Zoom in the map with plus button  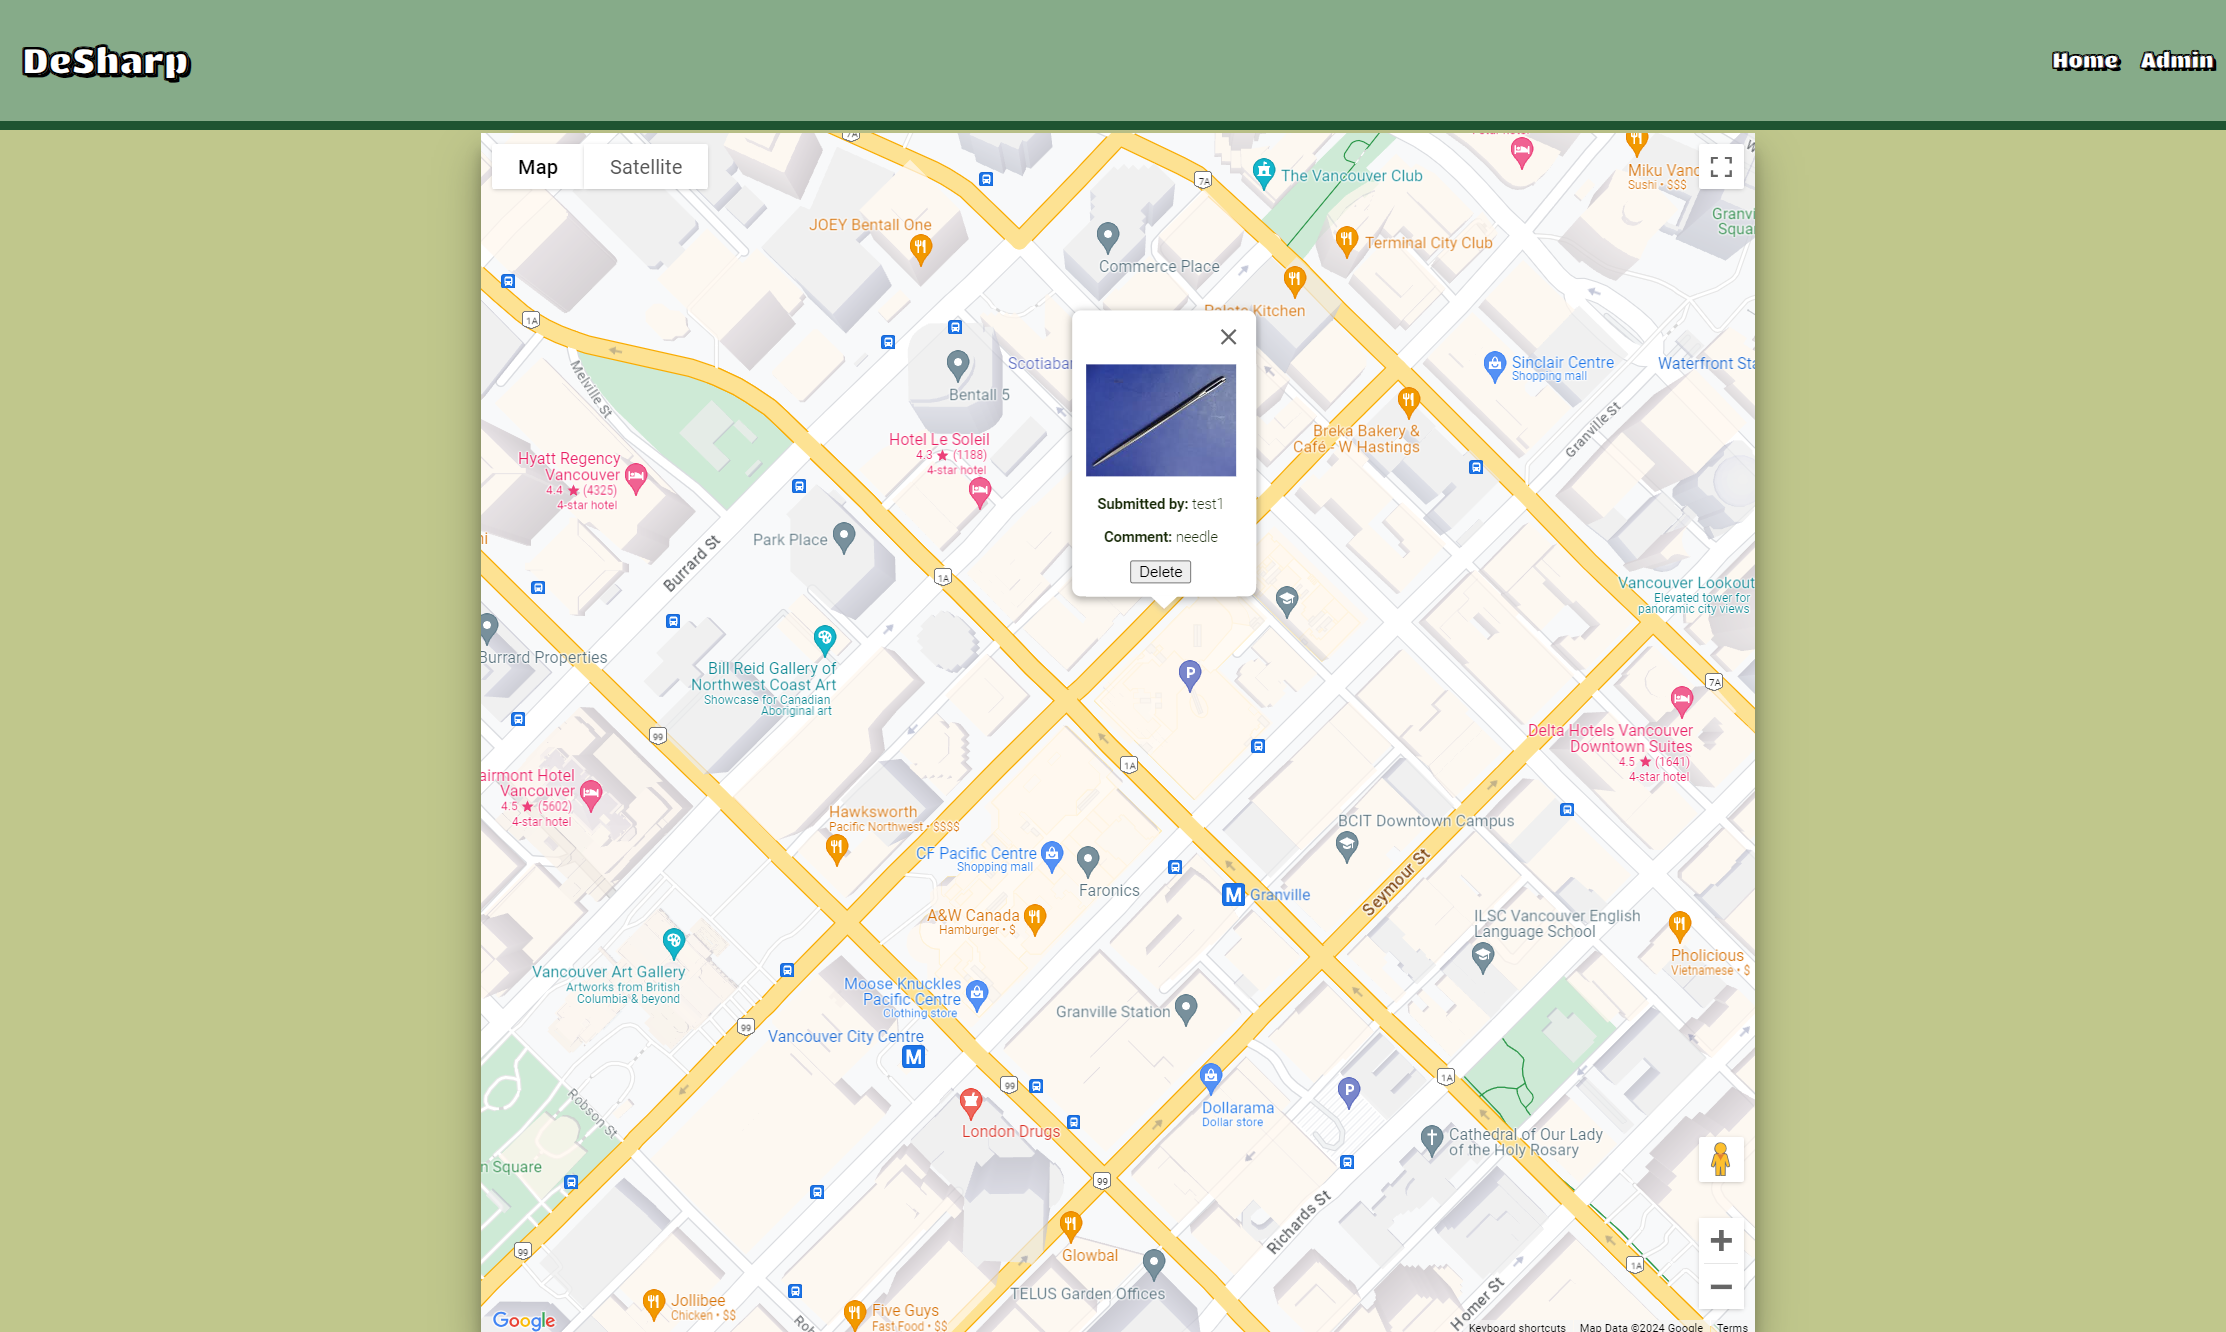click(x=1720, y=1241)
